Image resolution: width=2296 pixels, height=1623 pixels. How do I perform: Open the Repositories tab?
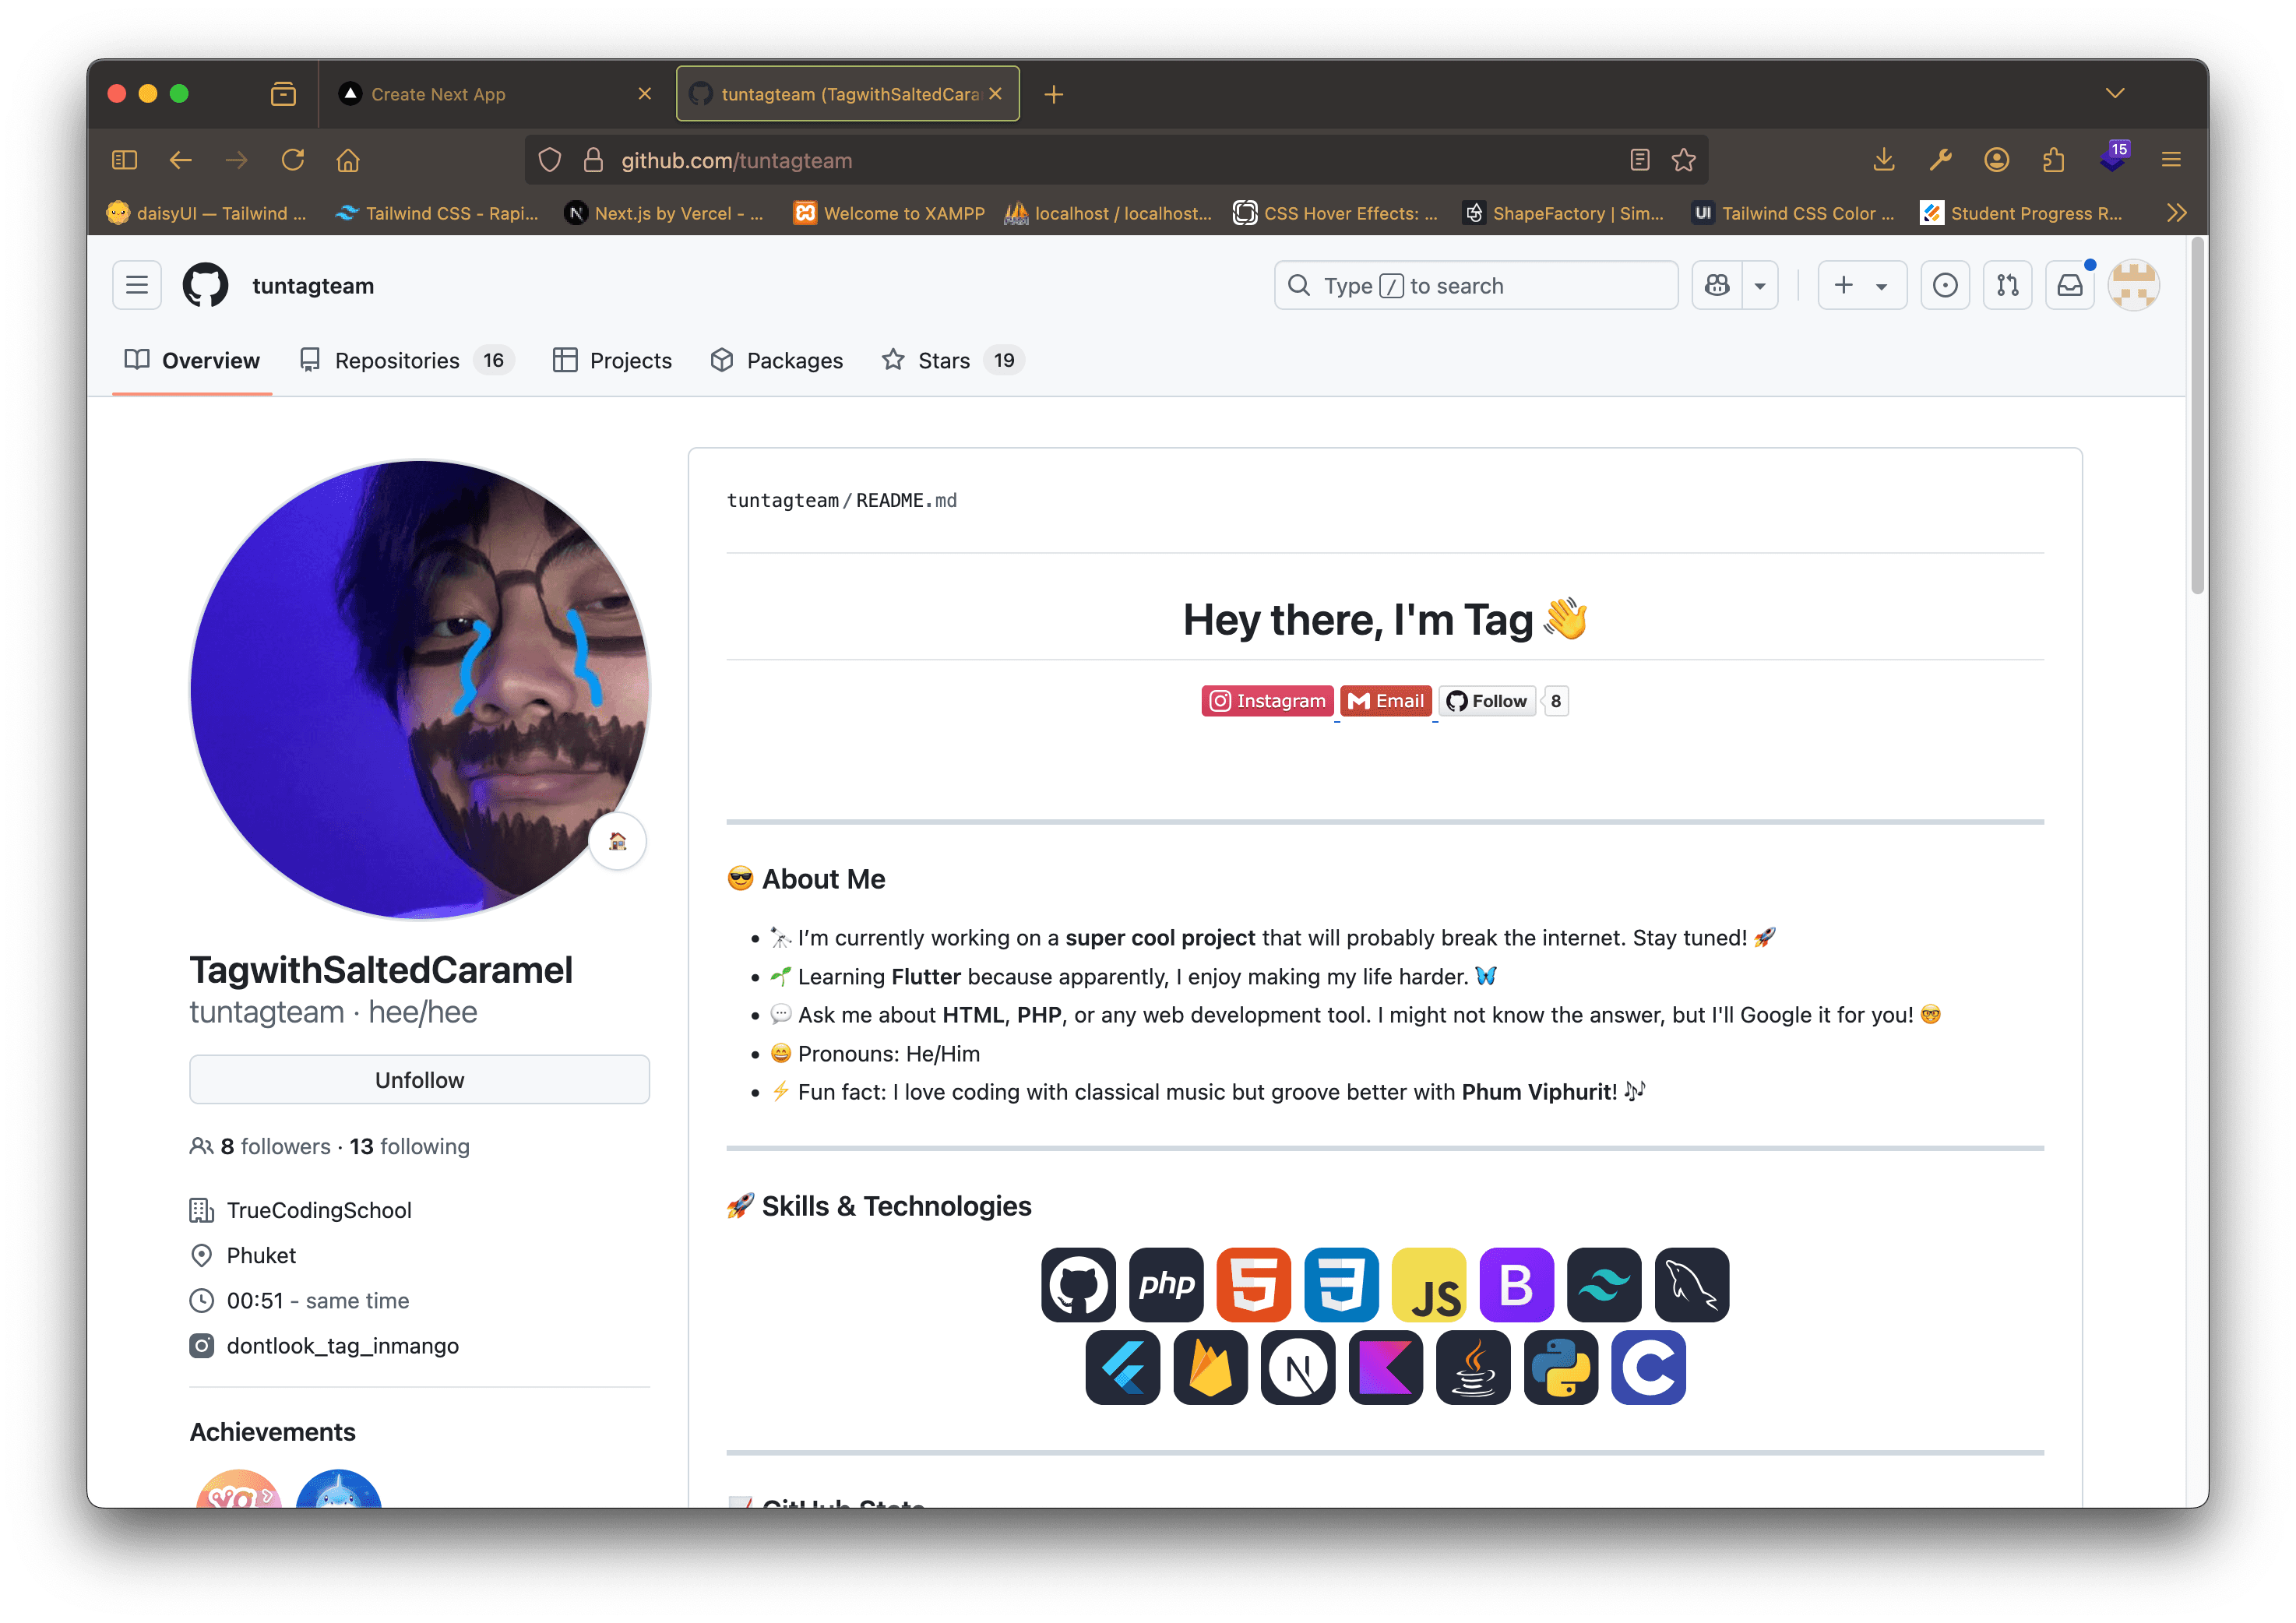[407, 361]
